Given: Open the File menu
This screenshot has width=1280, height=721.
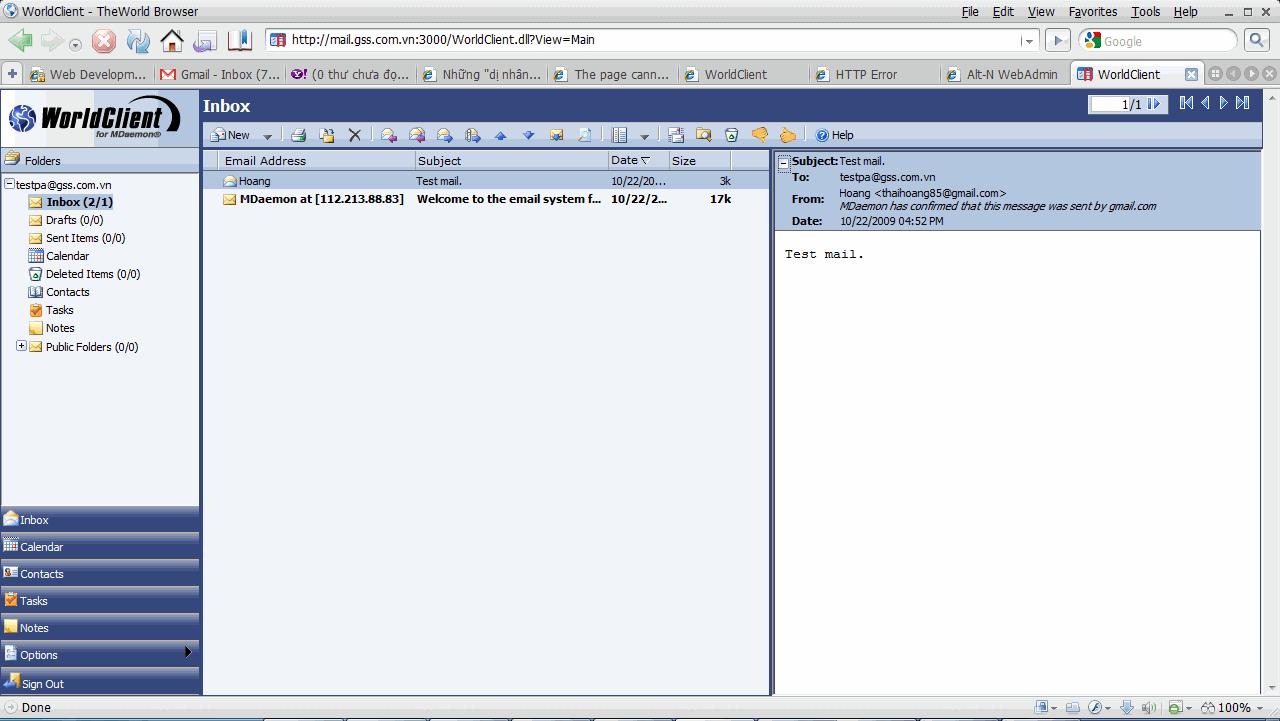Looking at the screenshot, I should tap(970, 12).
